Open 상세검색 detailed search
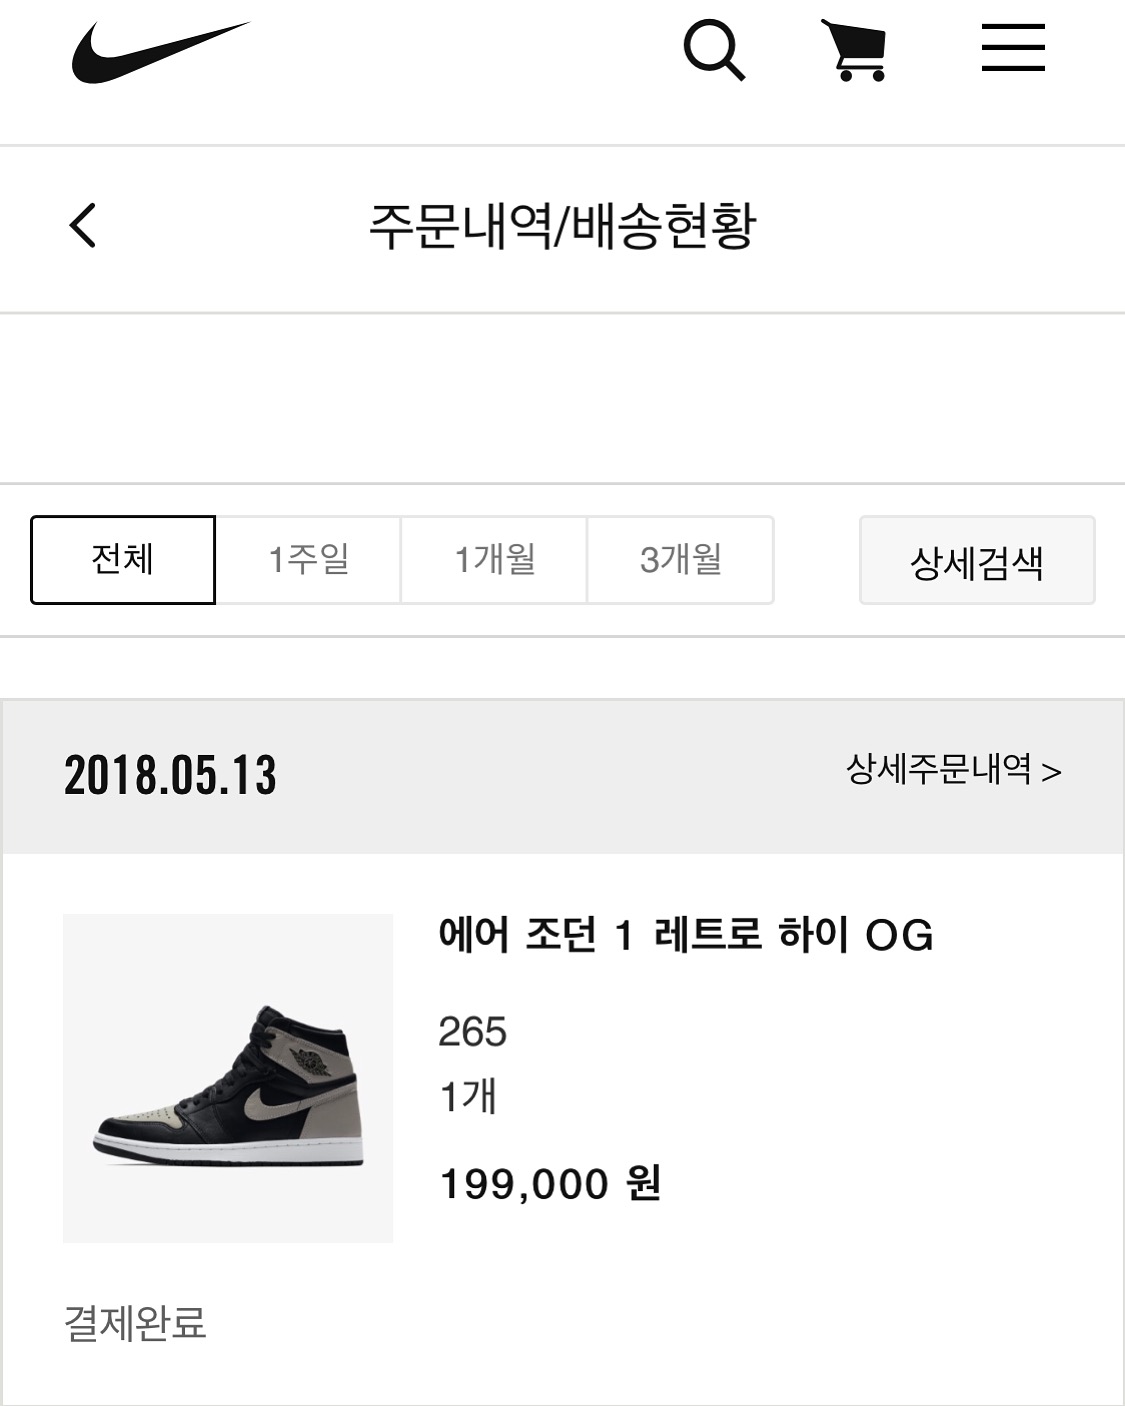 click(977, 560)
